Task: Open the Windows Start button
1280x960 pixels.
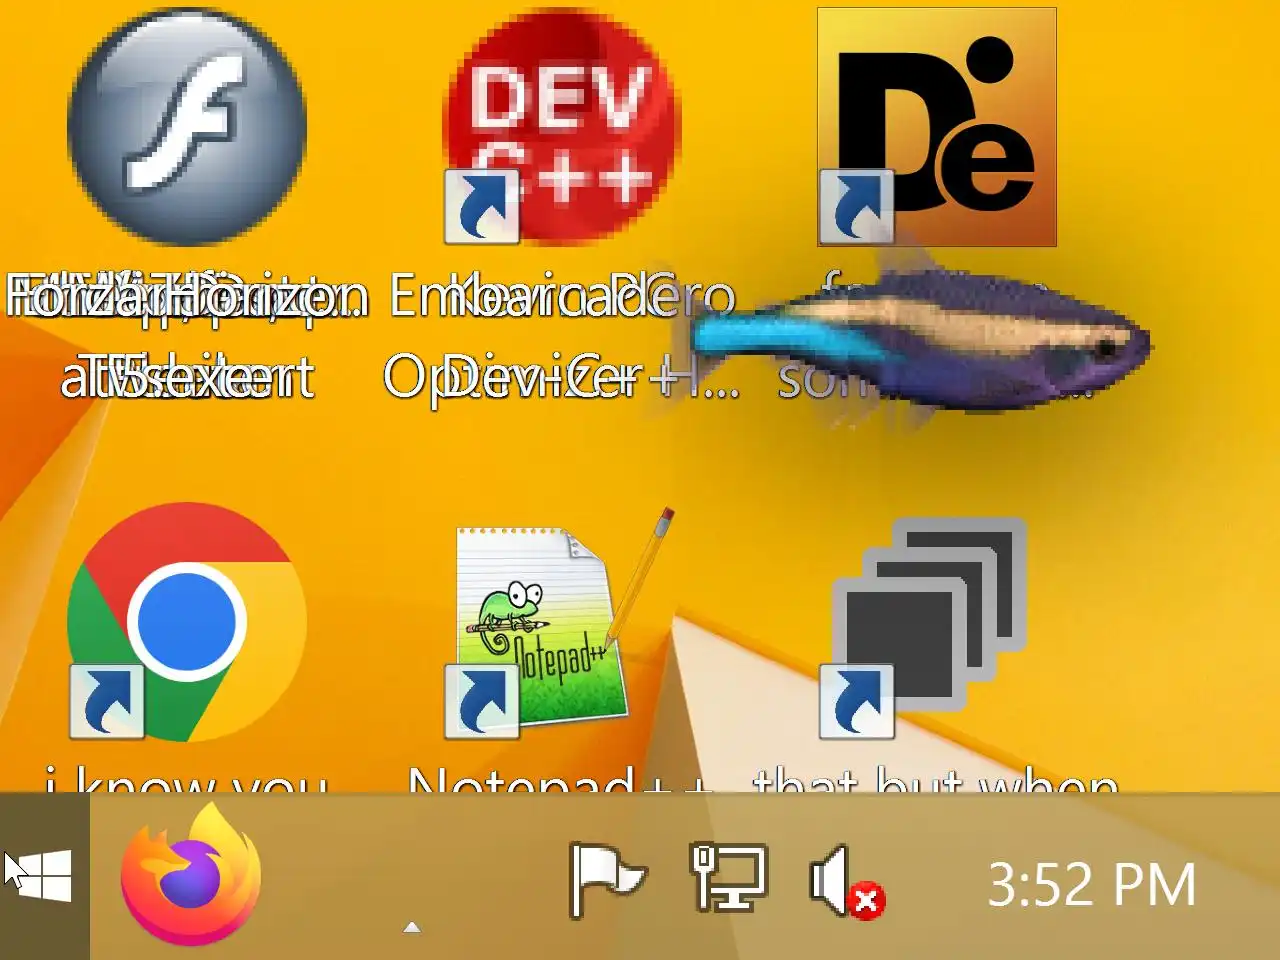Action: coord(44,876)
